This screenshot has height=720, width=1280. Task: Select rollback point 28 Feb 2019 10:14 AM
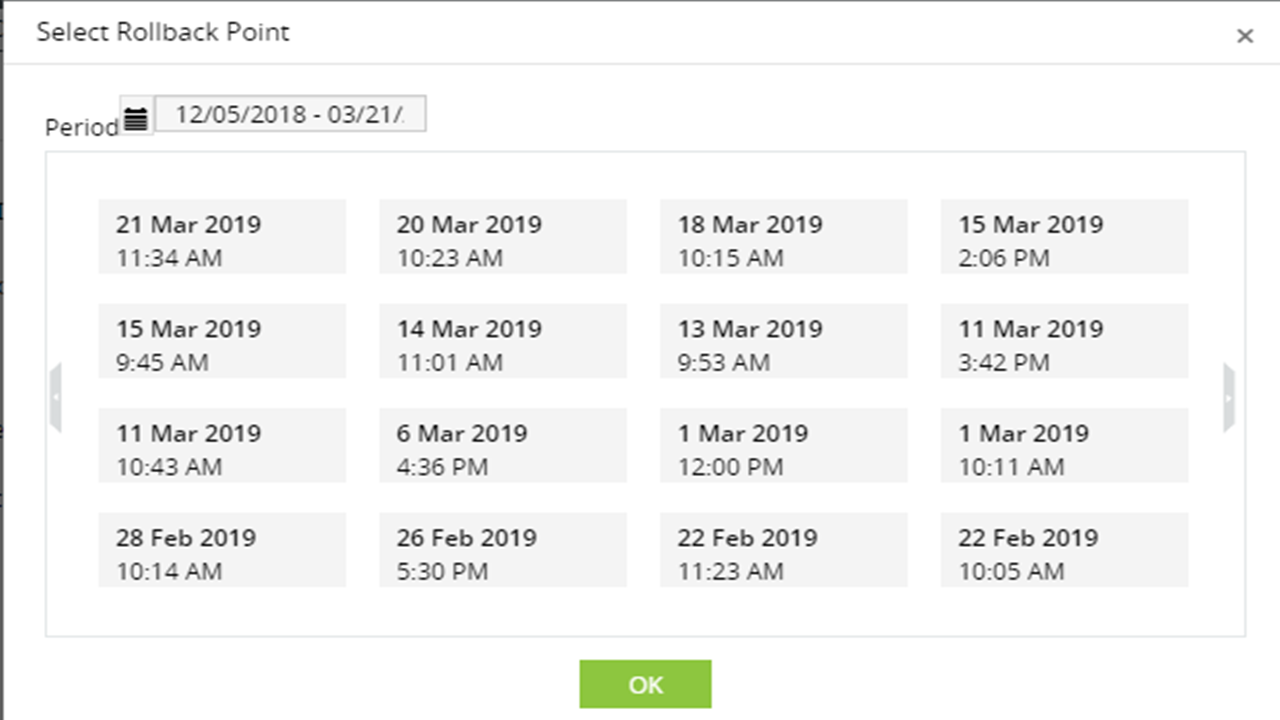(x=222, y=550)
